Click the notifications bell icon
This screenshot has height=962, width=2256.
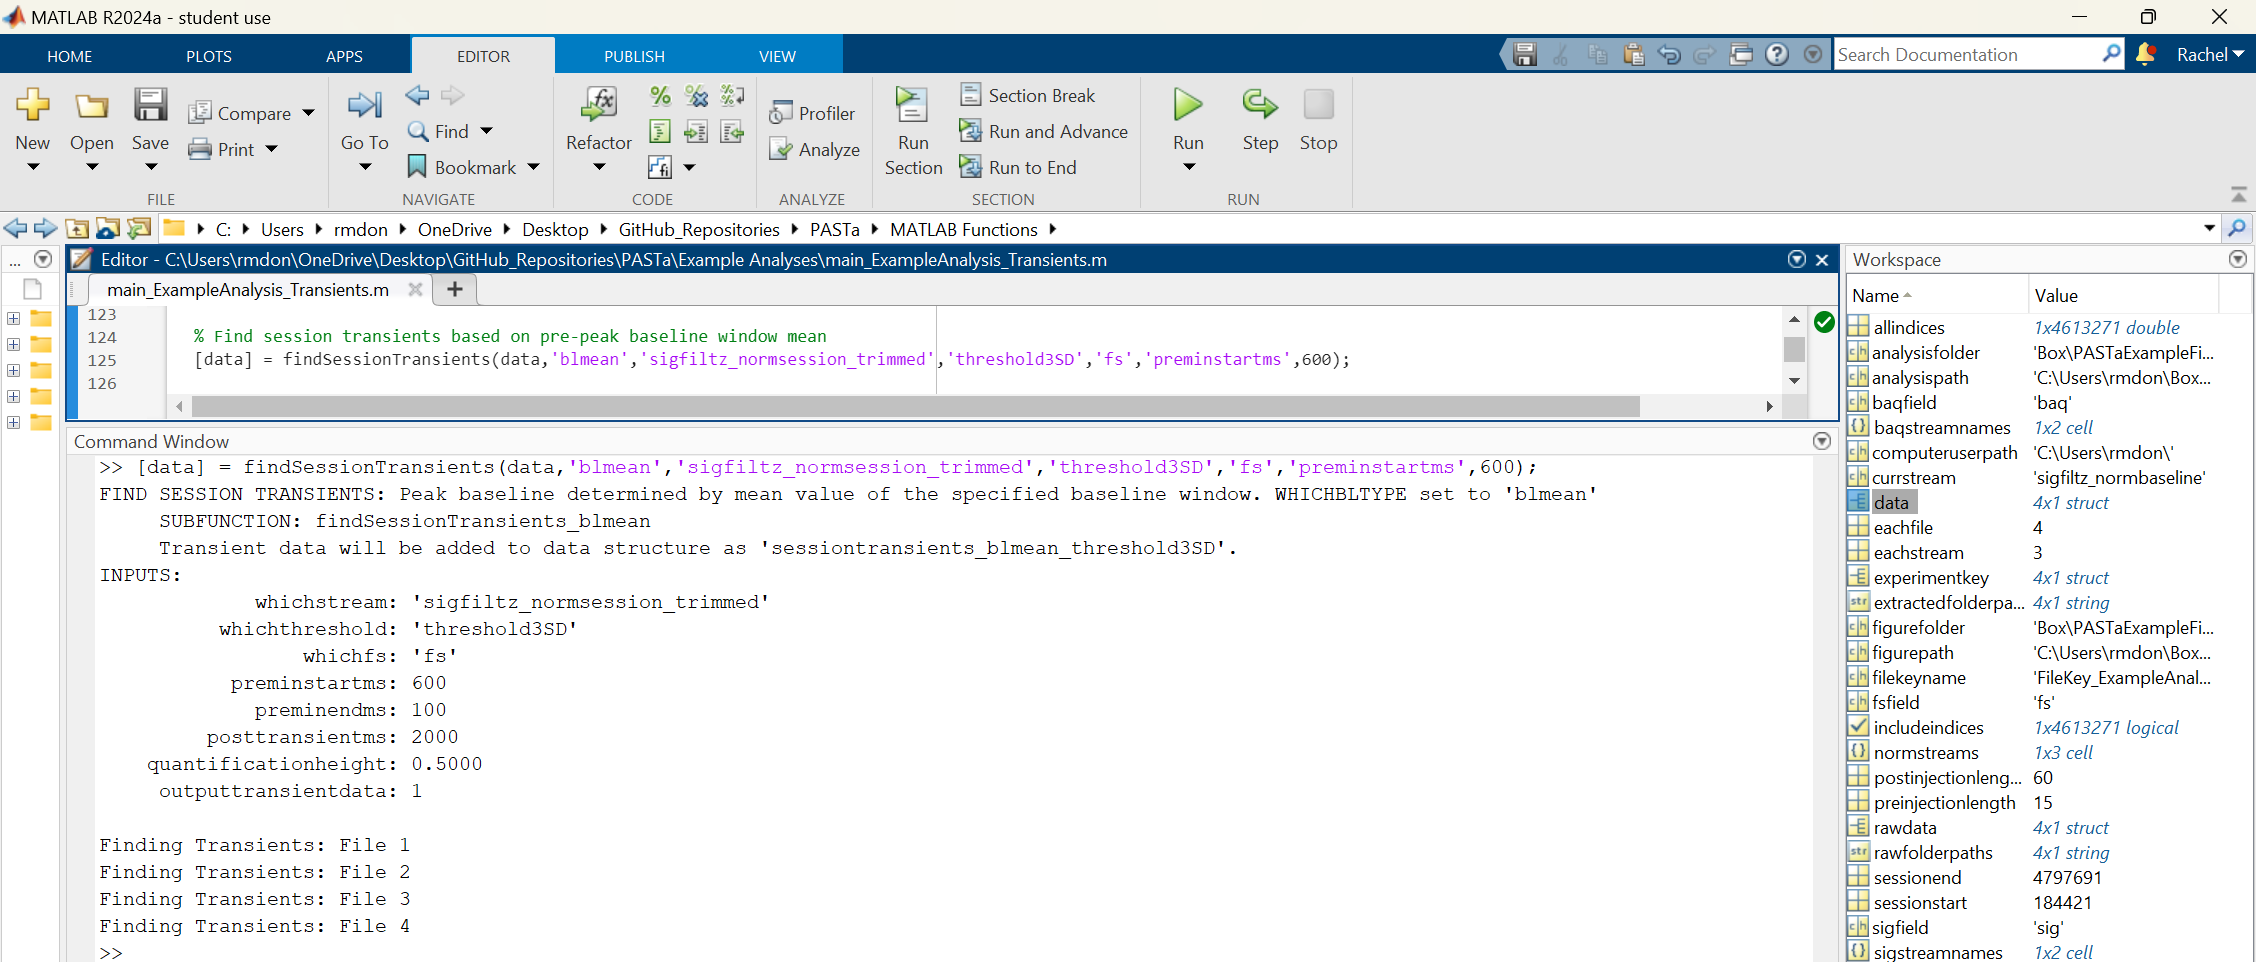(2145, 54)
